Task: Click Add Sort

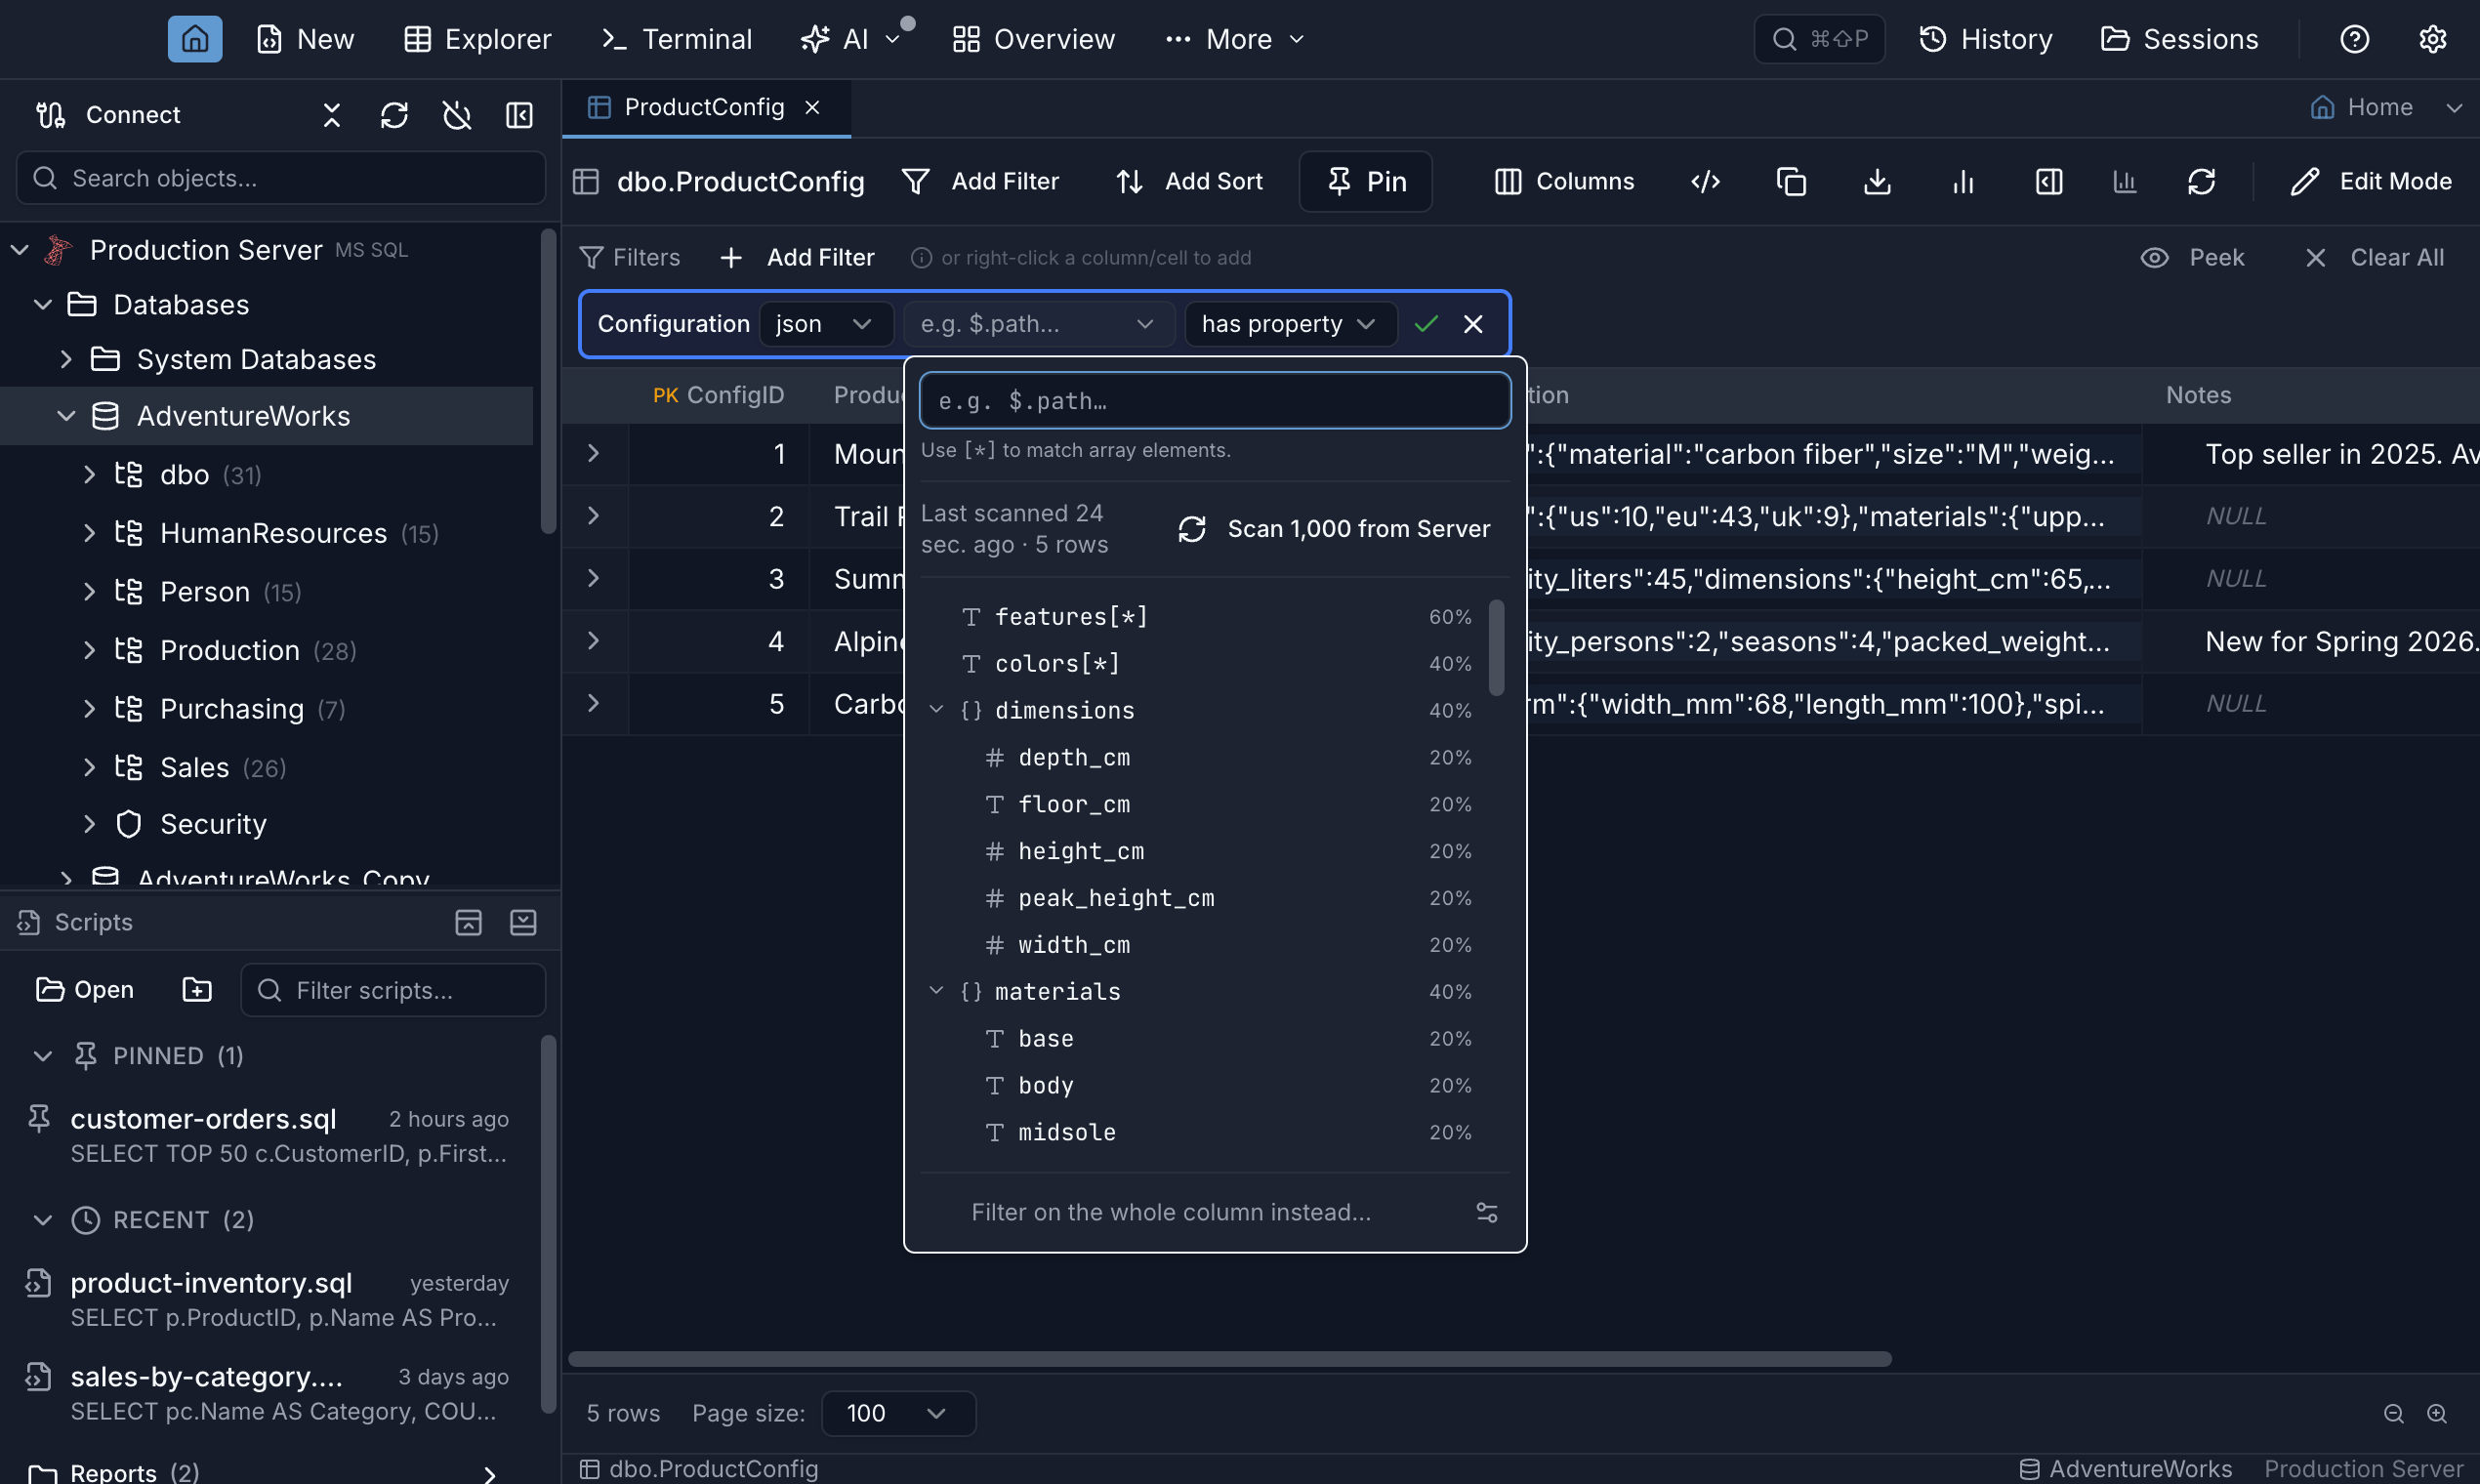Action: click(1189, 181)
